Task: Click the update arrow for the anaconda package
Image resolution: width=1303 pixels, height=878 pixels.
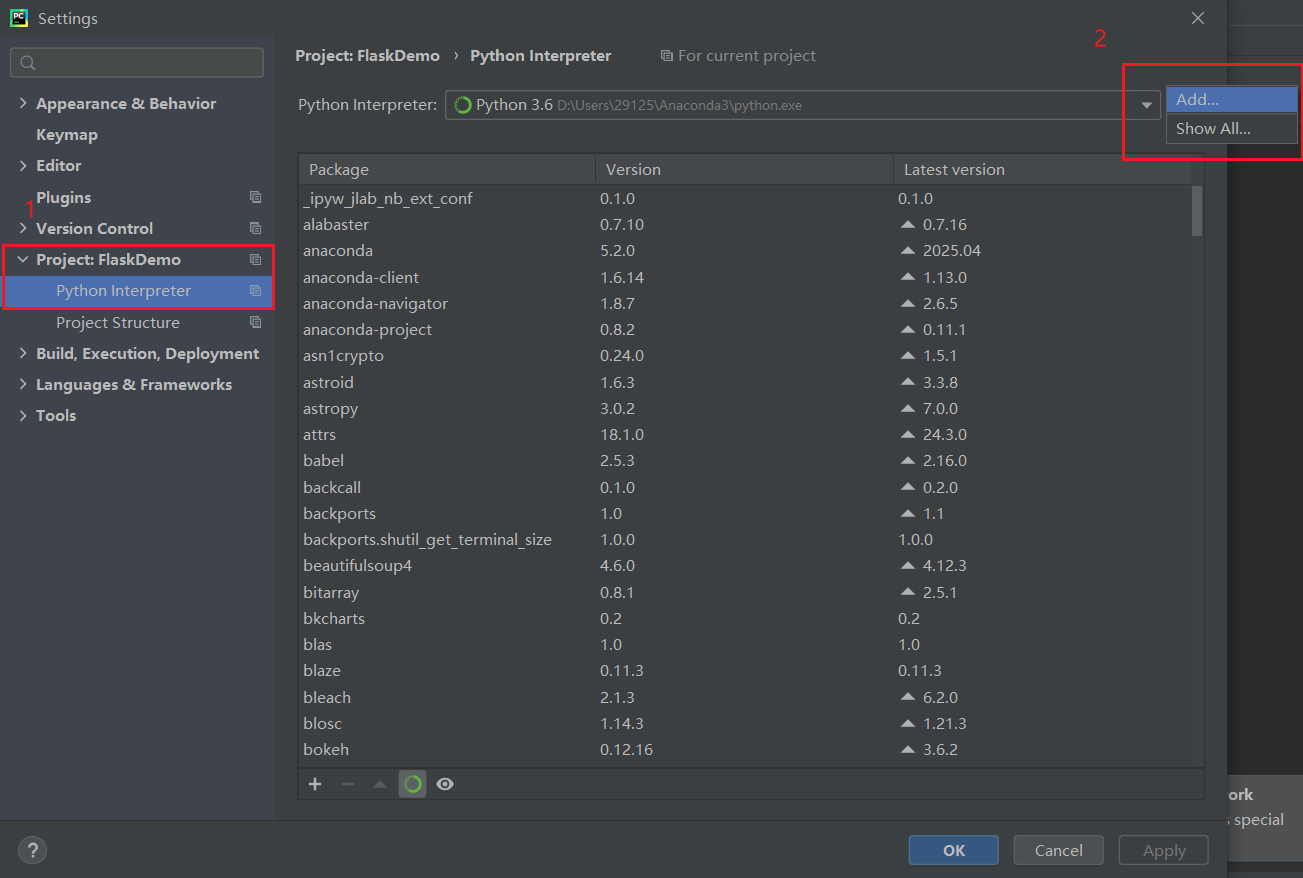Action: (908, 250)
